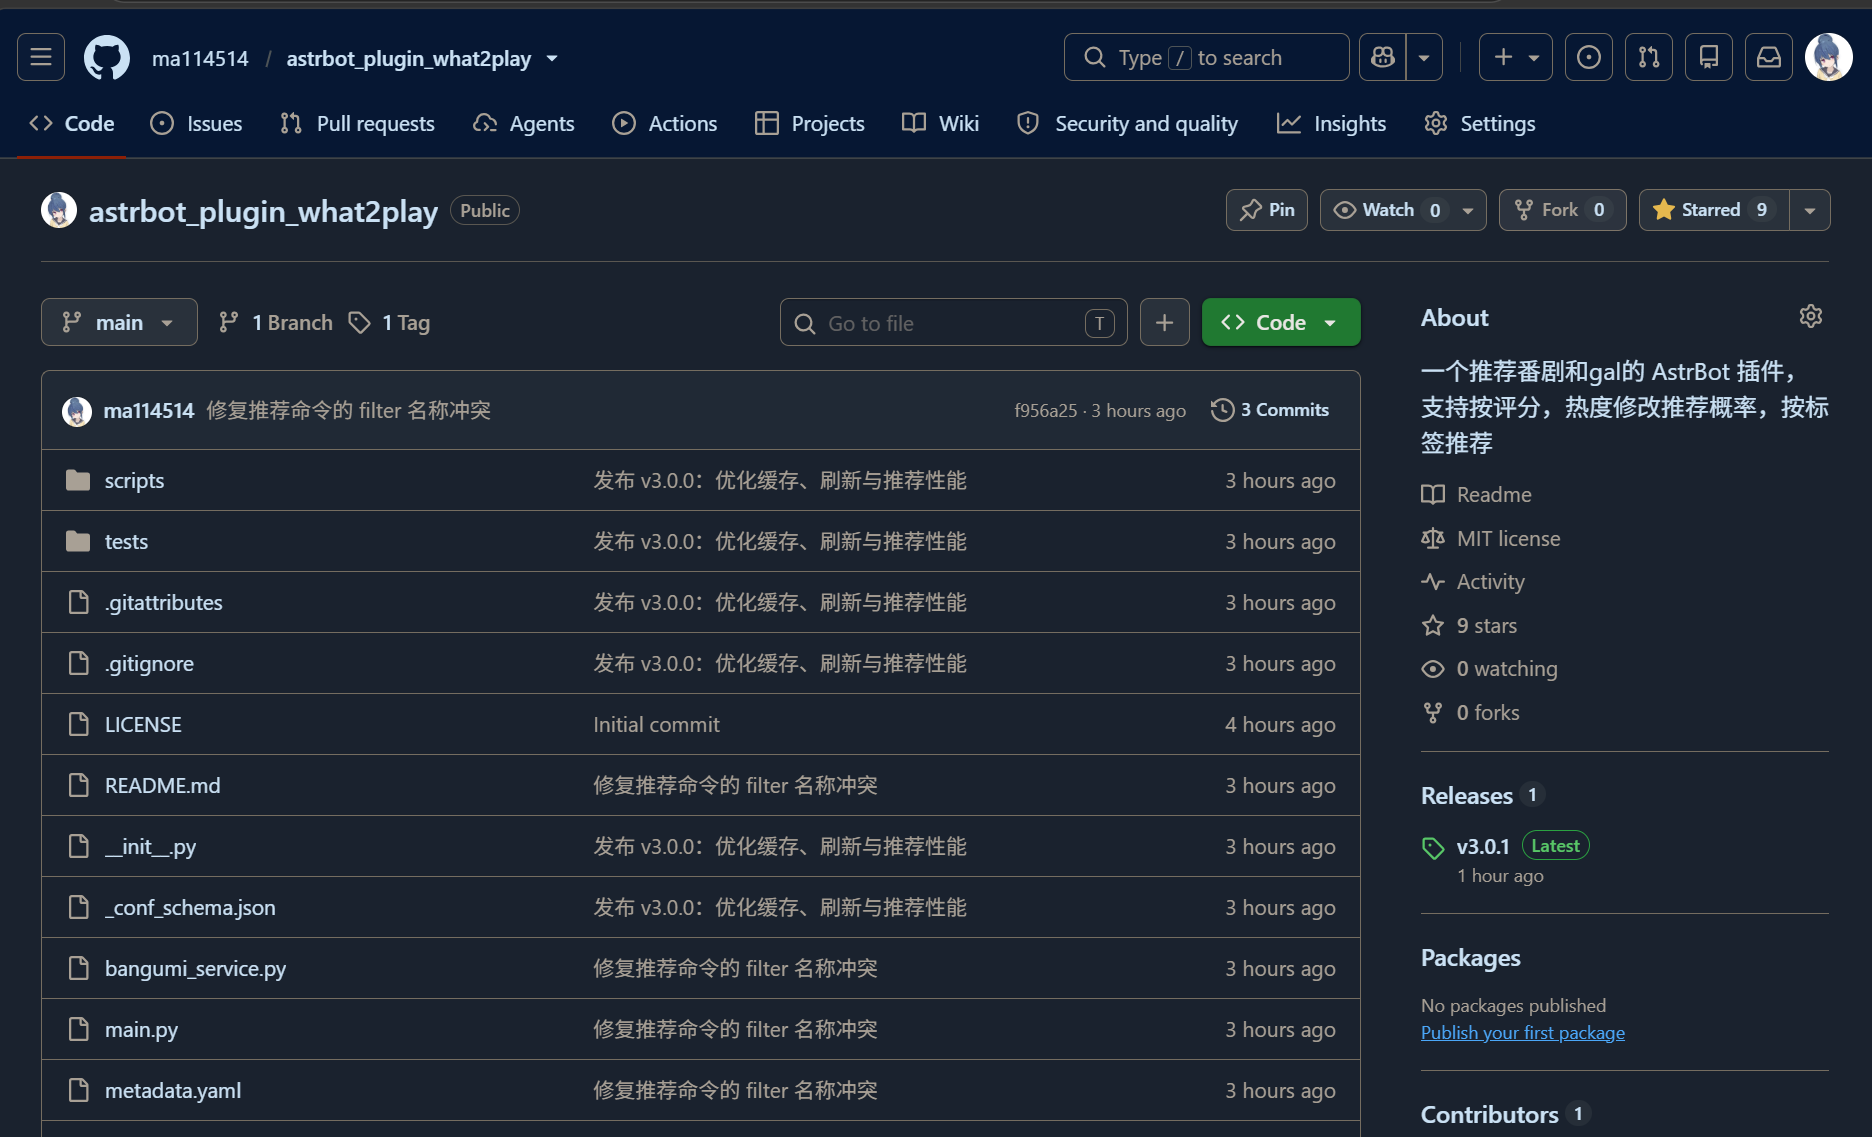Click Publish your first package link
This screenshot has height=1137, width=1872.
1523,1033
